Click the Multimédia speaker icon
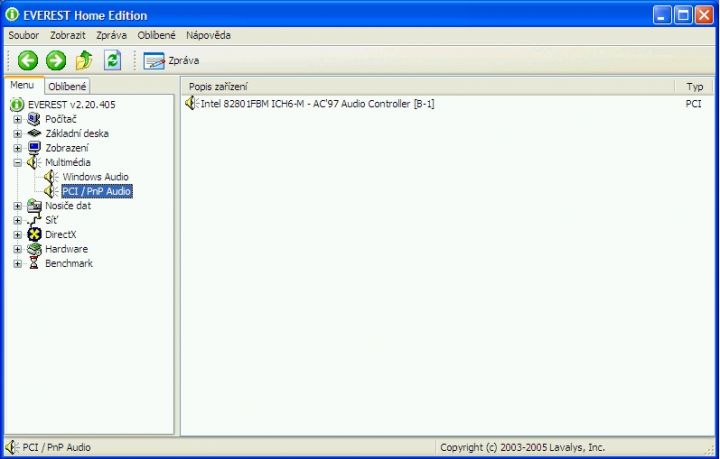 34,162
